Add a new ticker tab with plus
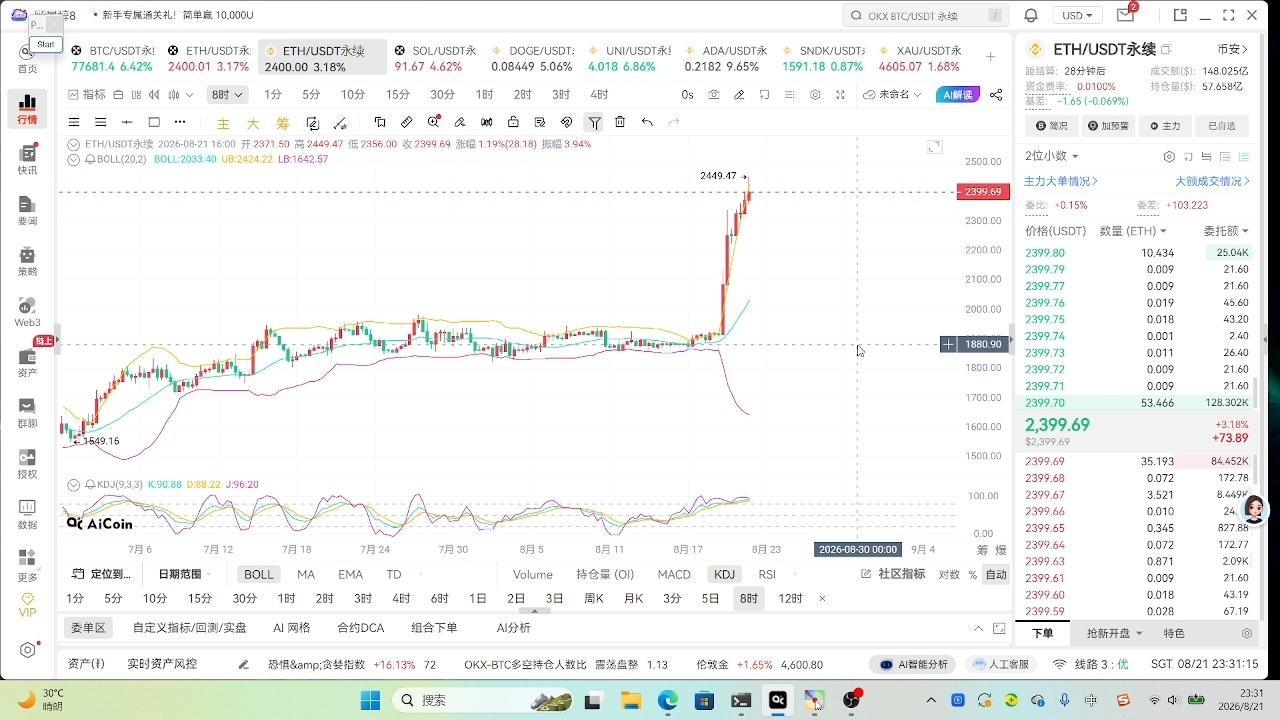 990,57
